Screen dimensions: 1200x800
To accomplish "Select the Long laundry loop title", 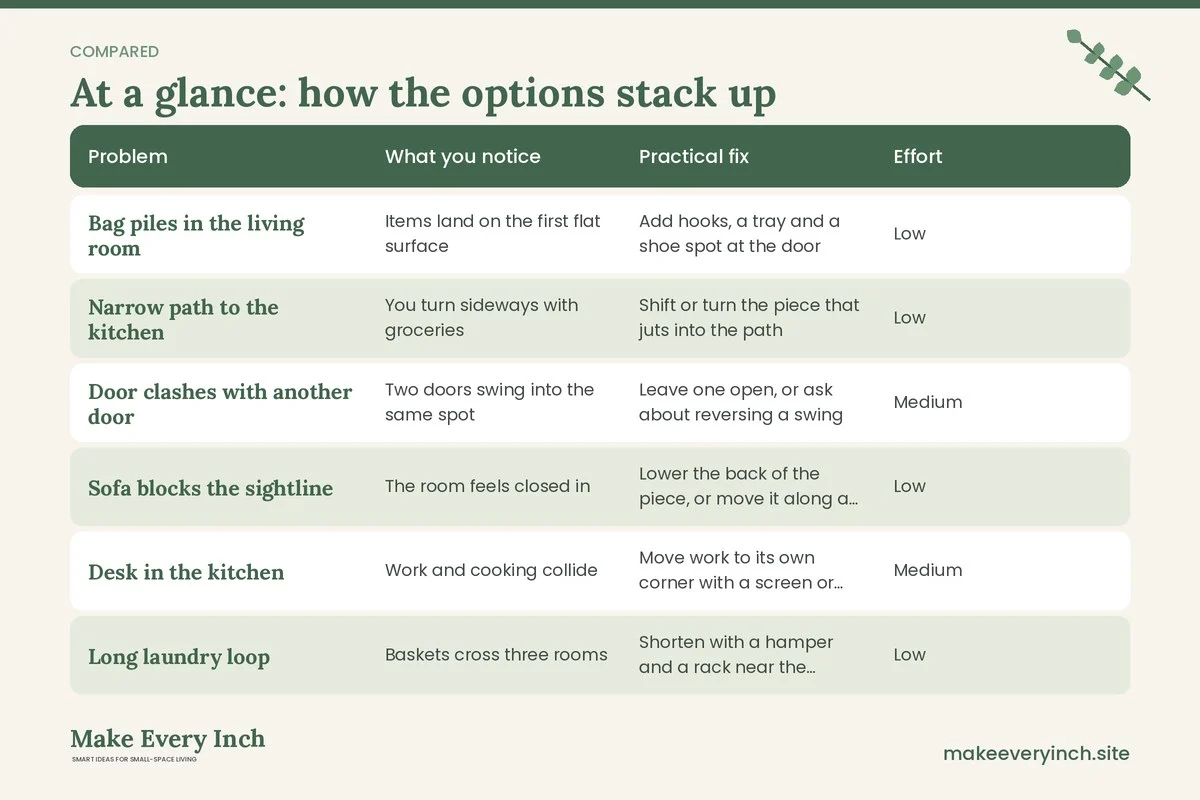I will (x=179, y=657).
